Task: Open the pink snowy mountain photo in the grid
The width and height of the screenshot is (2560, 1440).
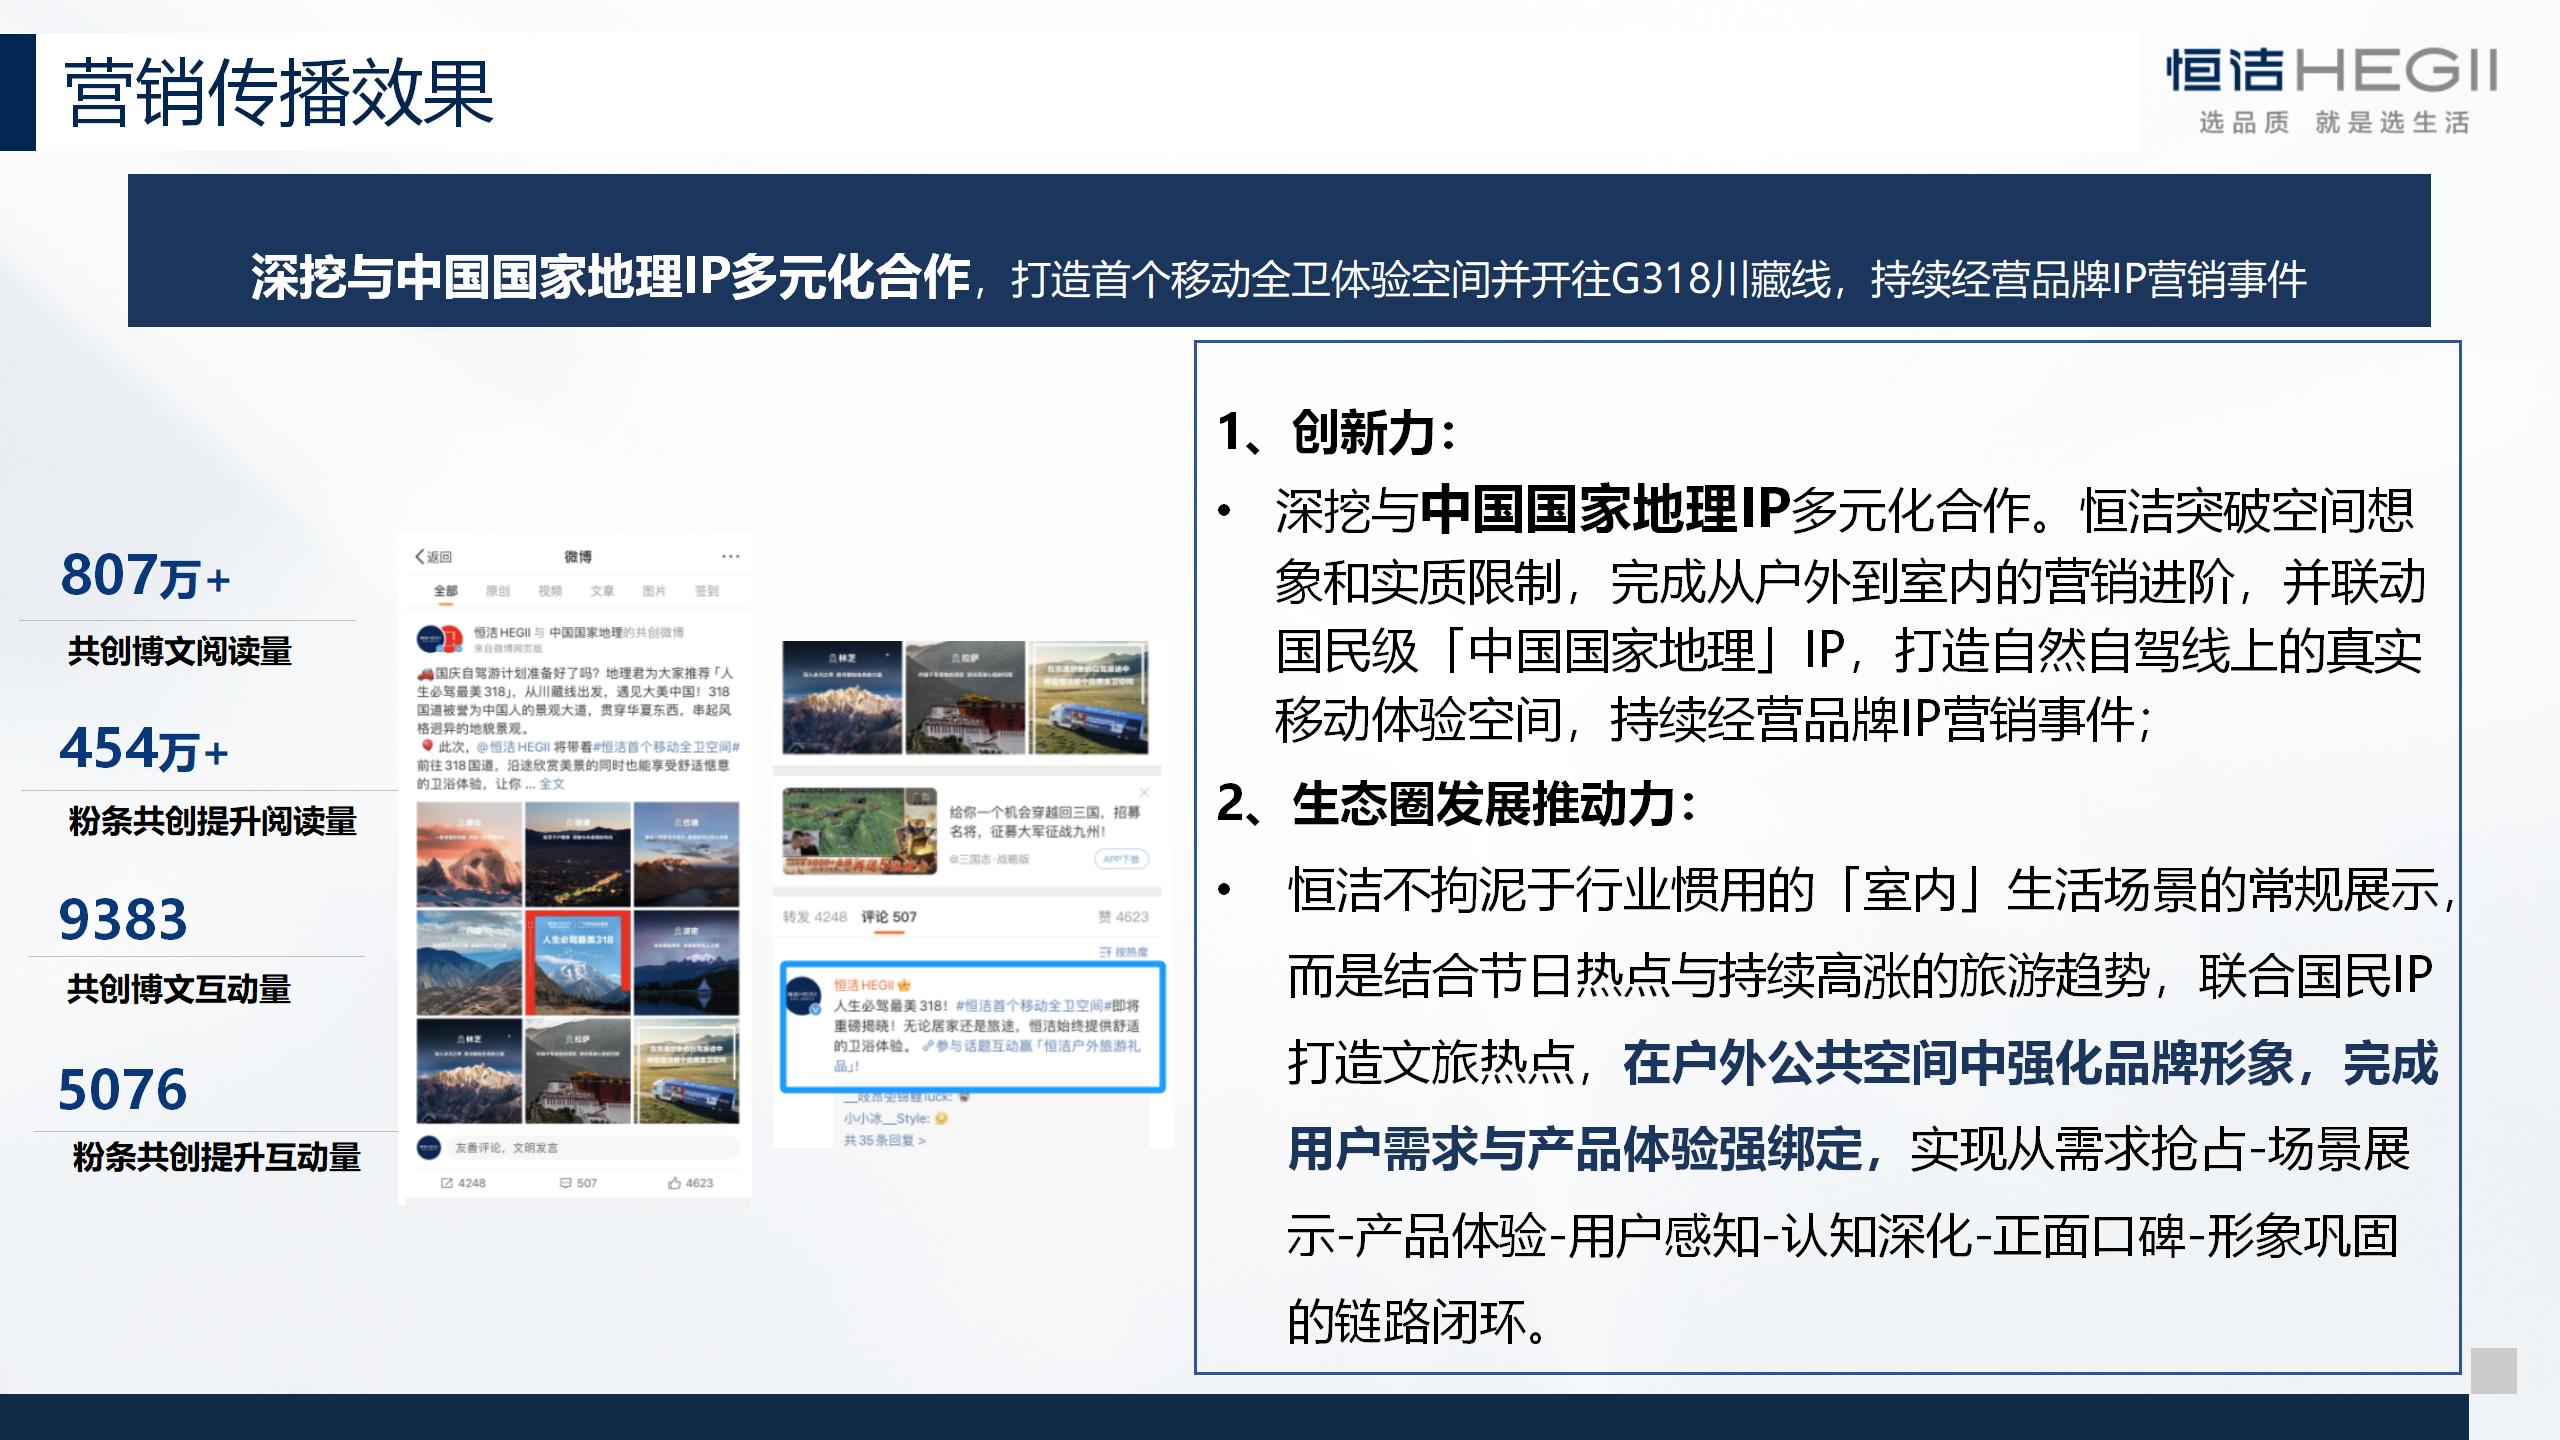Action: click(x=469, y=854)
